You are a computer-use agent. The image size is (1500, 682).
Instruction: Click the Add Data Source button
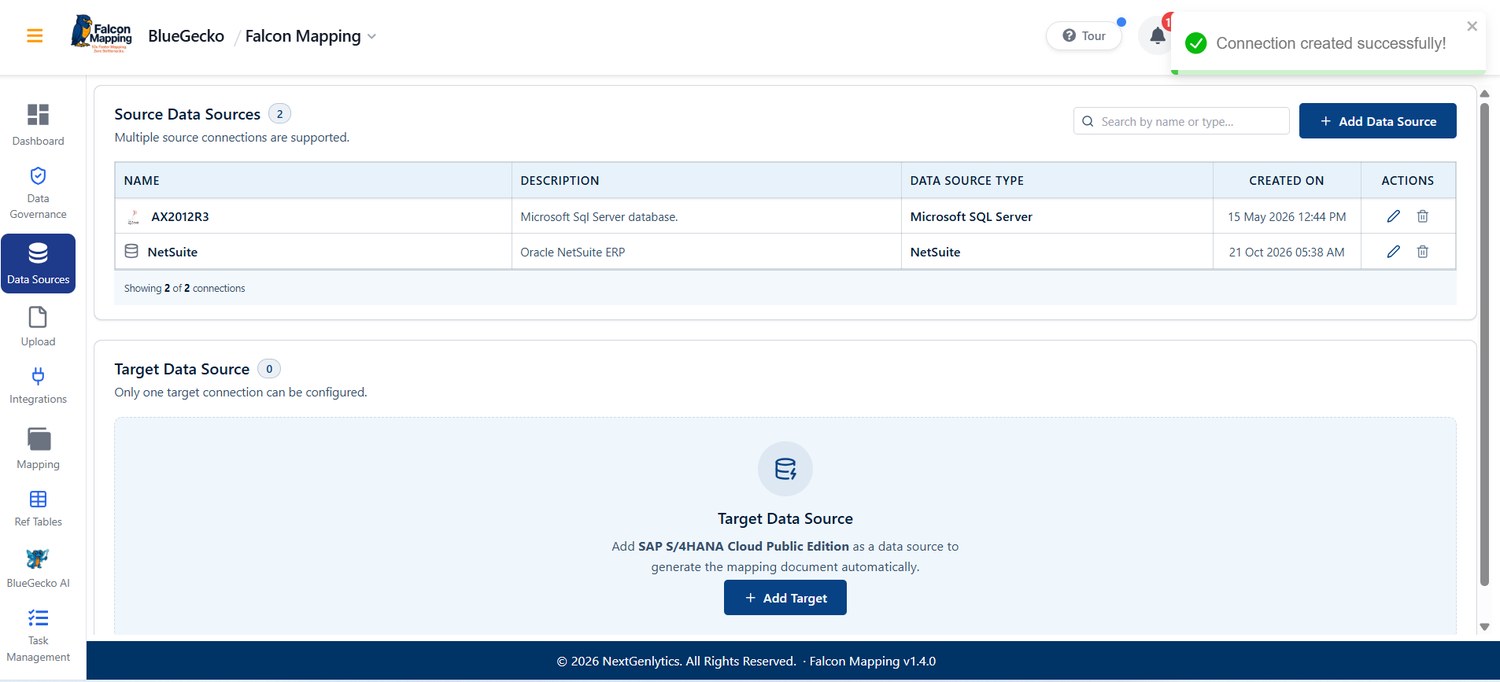coord(1377,121)
